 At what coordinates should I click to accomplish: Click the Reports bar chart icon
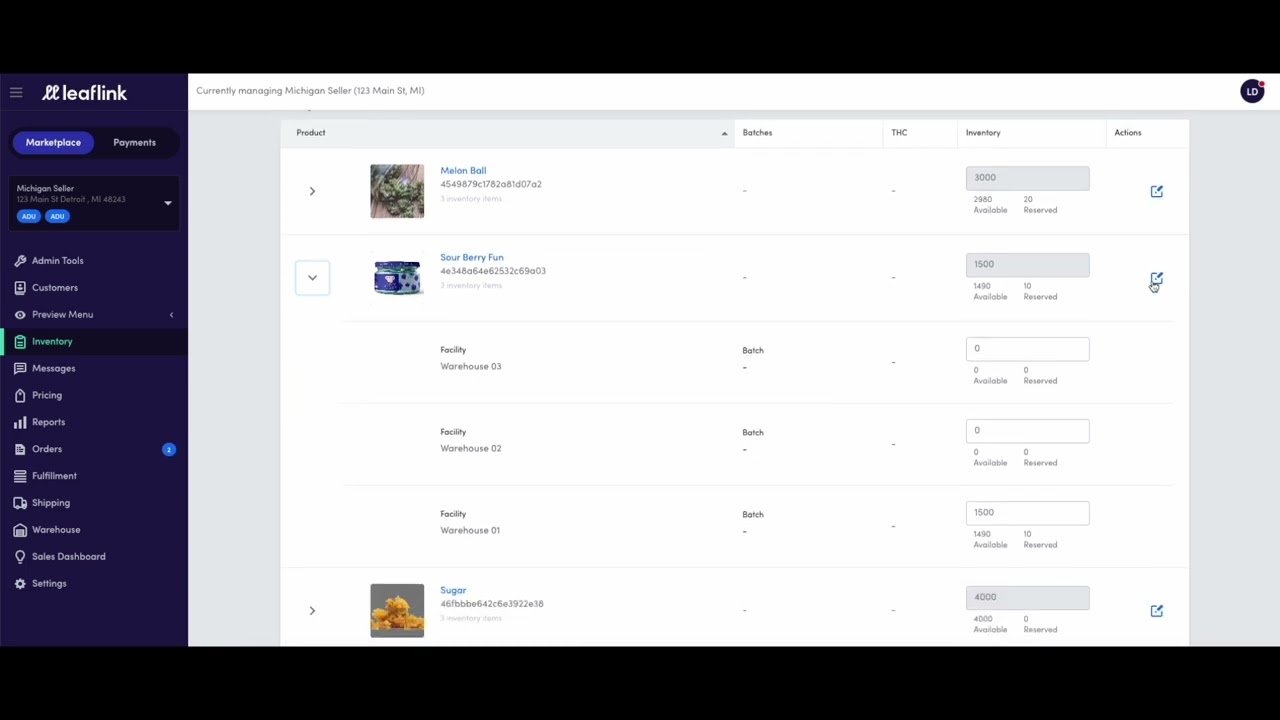click(x=20, y=423)
